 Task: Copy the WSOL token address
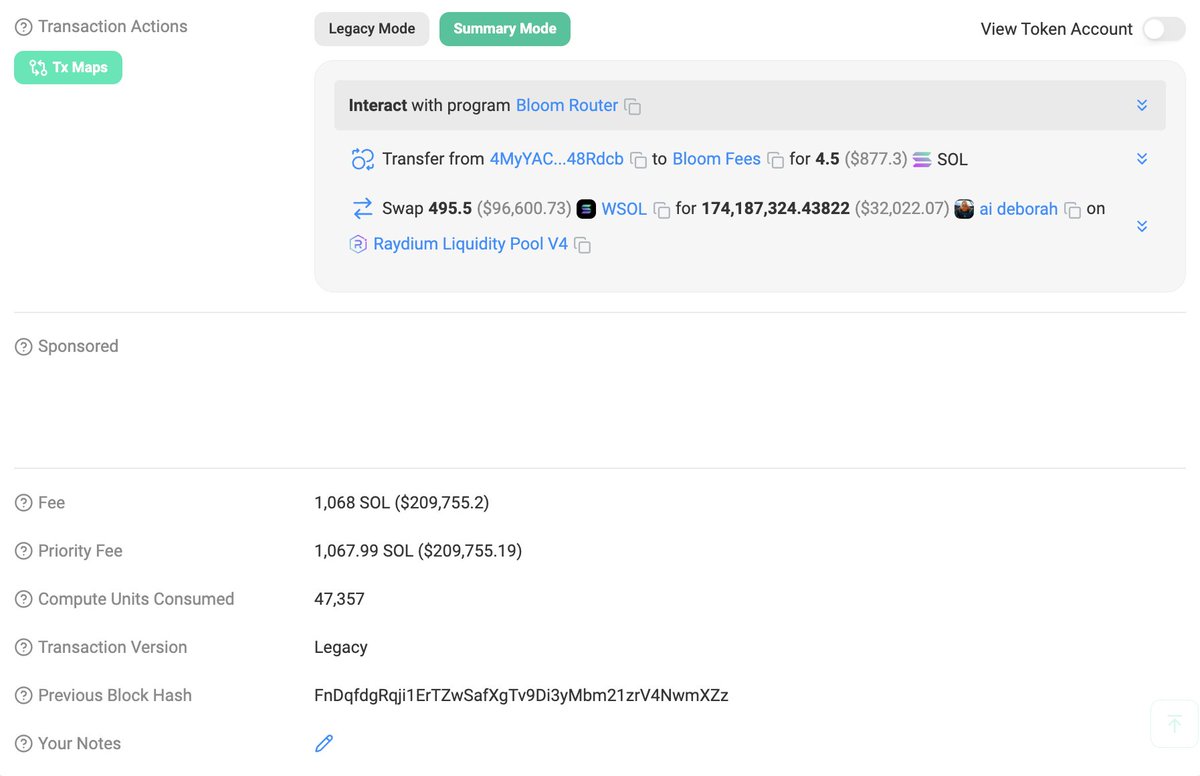[x=661, y=210]
